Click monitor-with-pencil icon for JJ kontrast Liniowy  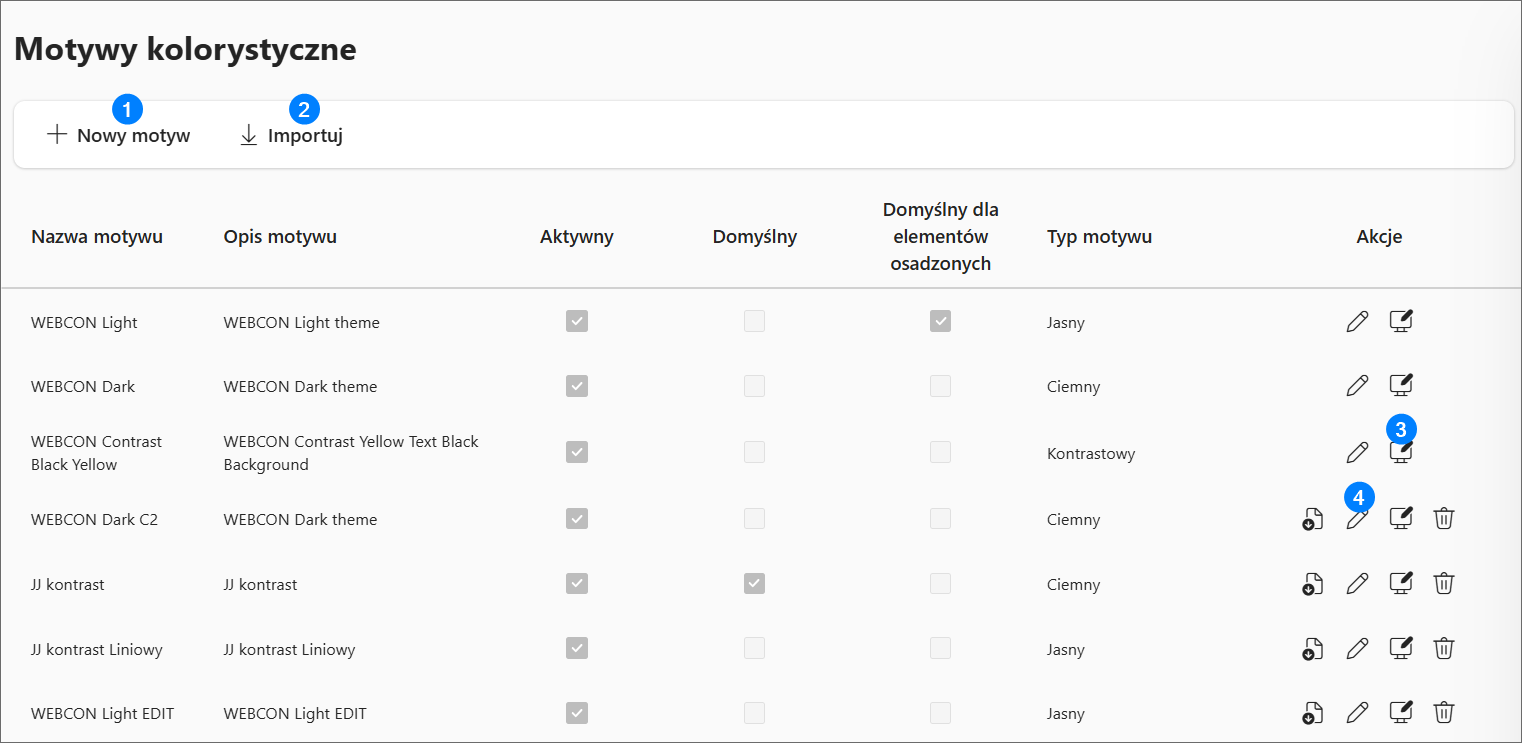pos(1401,649)
